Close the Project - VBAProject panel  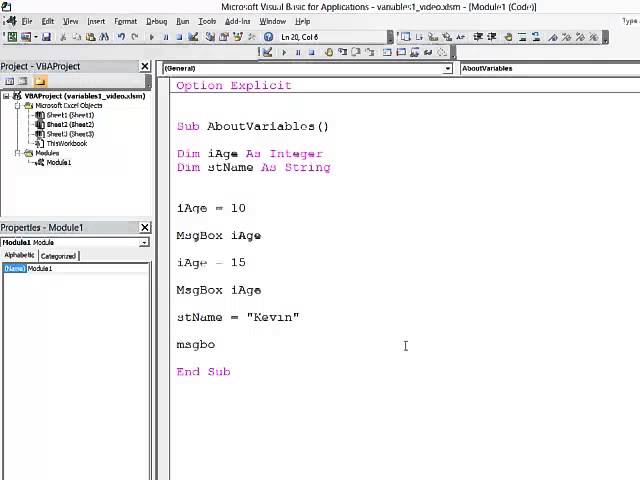(x=145, y=66)
